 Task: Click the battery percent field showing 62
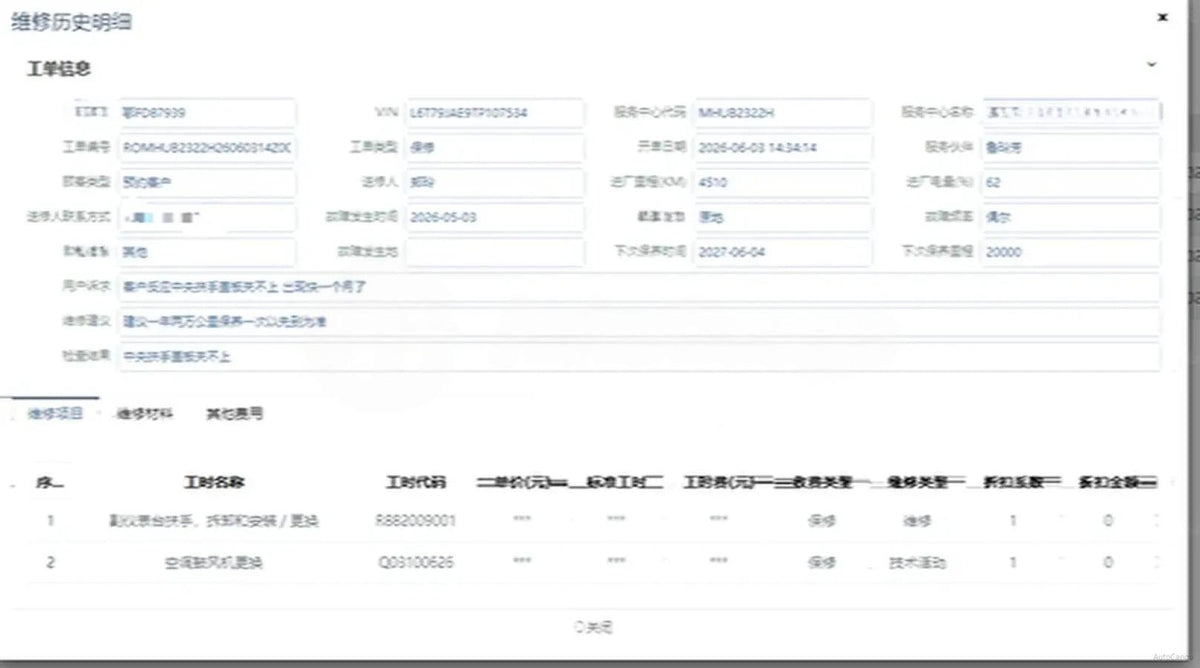[x=1071, y=183]
